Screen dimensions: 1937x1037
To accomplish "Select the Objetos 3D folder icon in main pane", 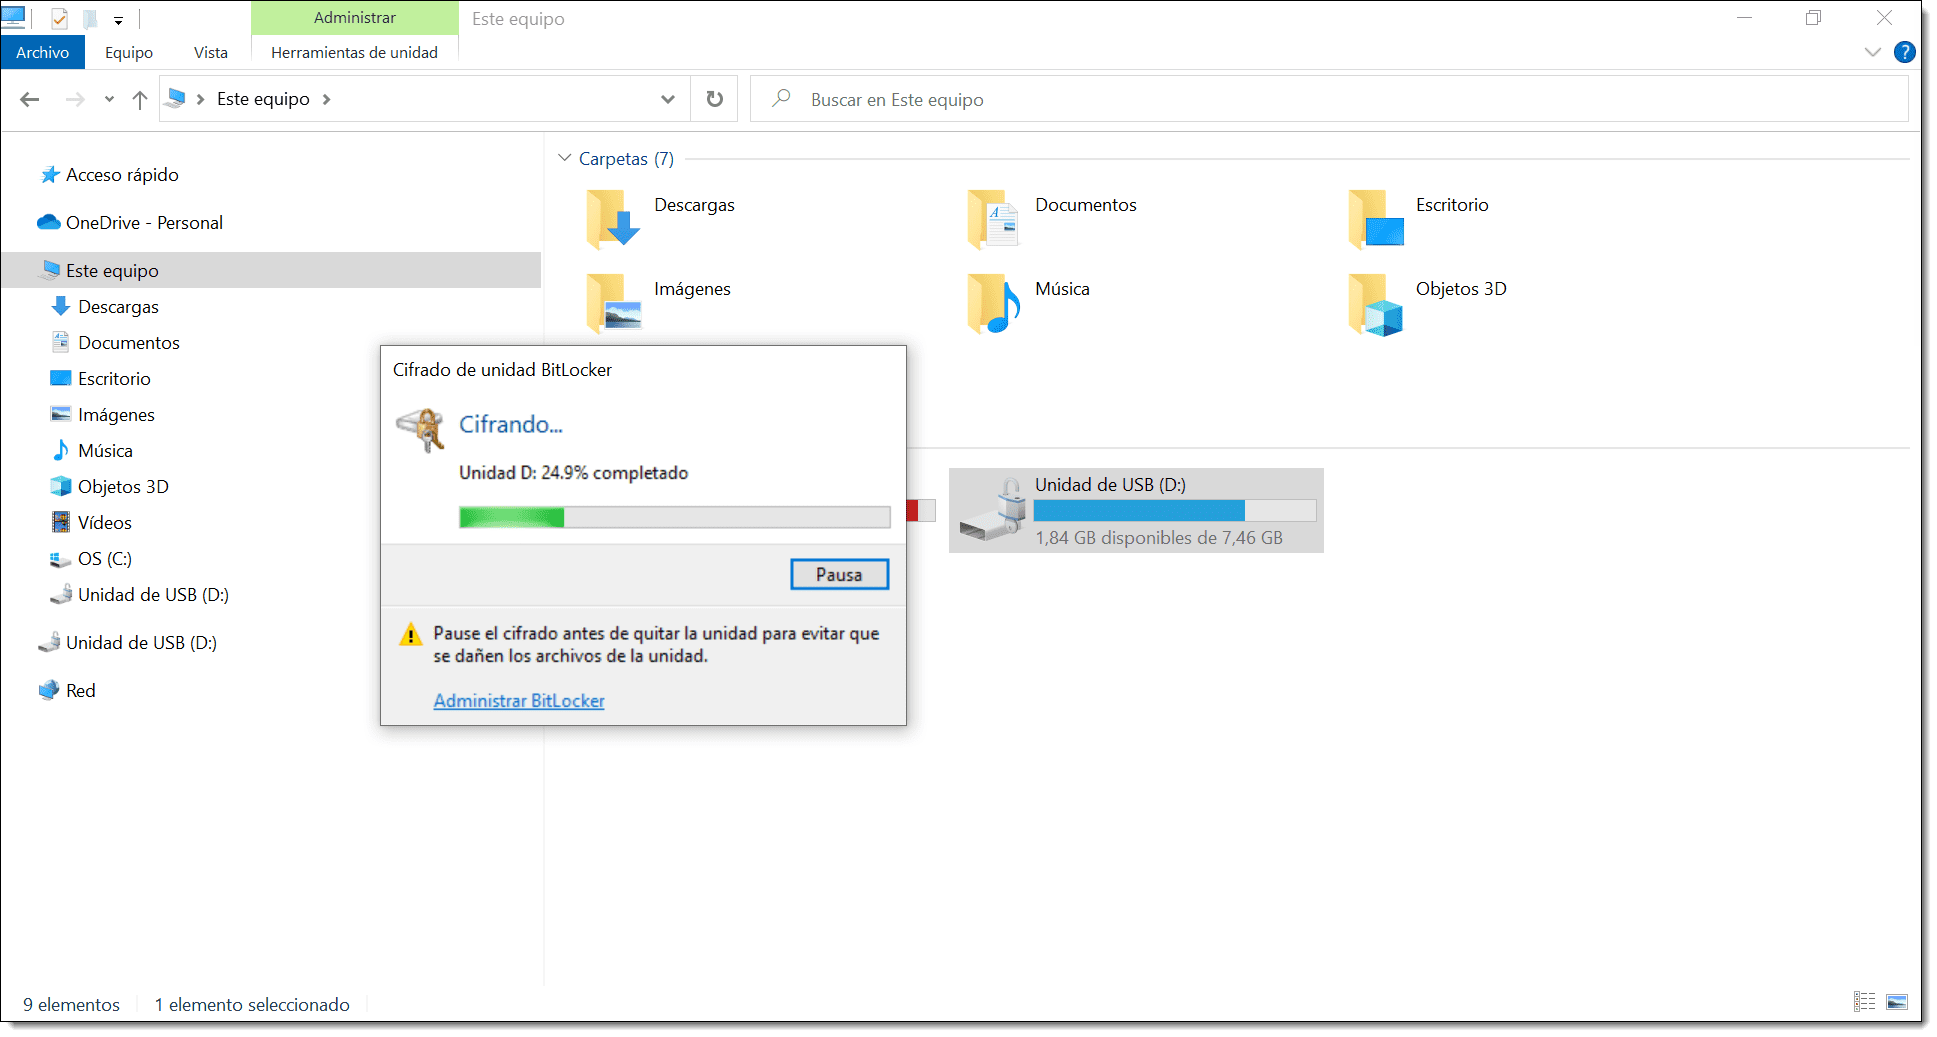I will coord(1375,304).
